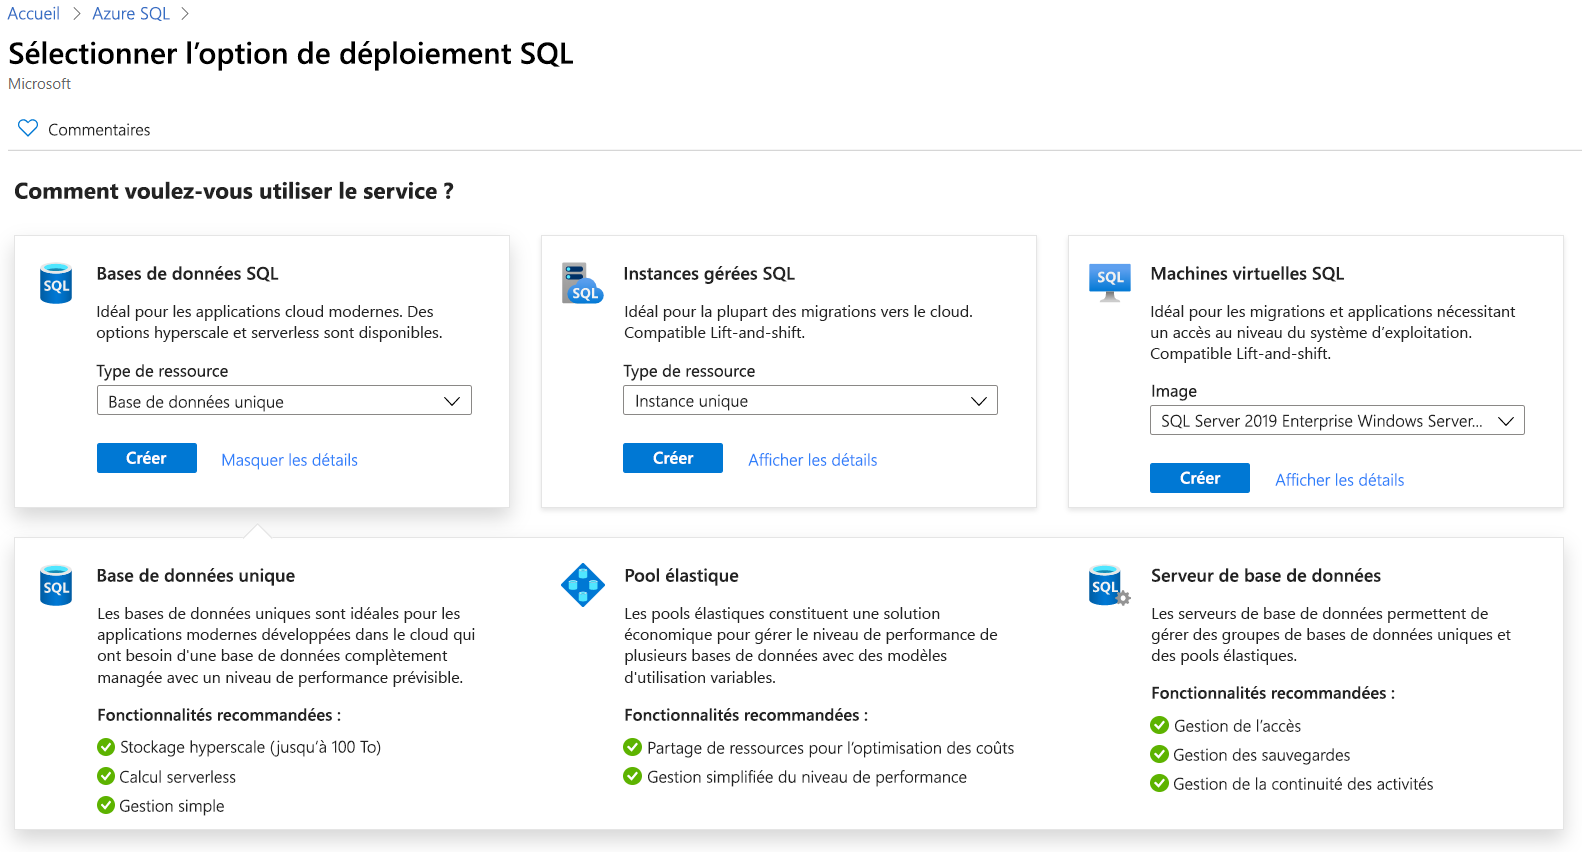
Task: Open the Instance unique resource type dropdown
Action: (810, 400)
